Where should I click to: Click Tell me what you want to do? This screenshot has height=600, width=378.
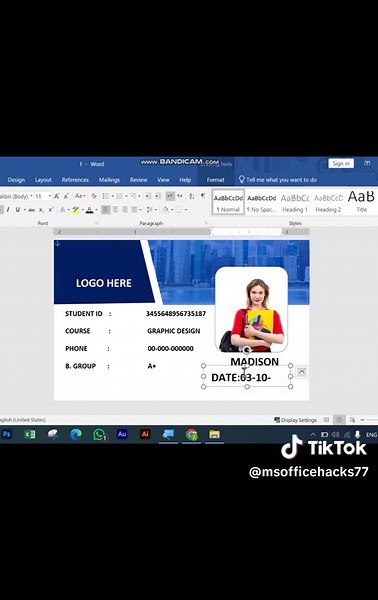278,179
